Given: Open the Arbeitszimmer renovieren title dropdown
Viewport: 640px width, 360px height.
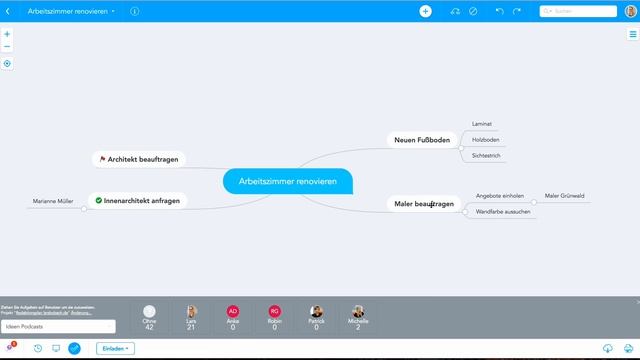Looking at the screenshot, I should click(x=71, y=11).
